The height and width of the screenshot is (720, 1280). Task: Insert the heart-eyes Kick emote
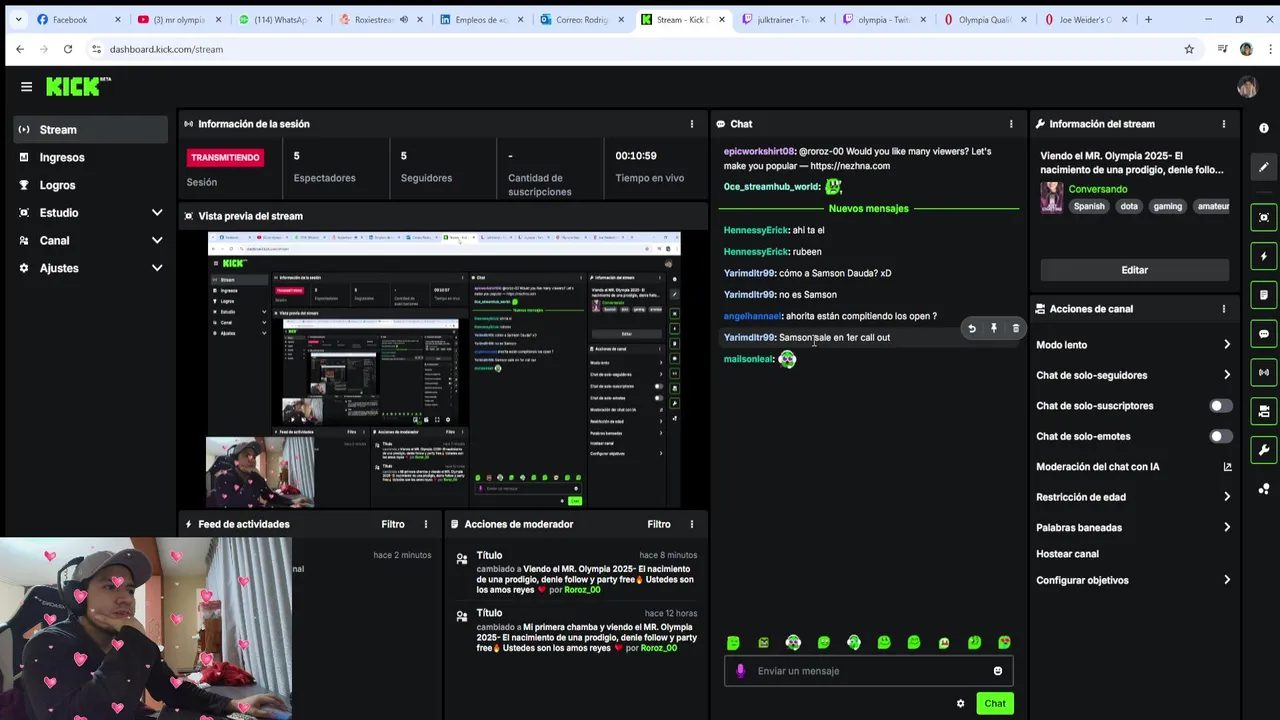point(1004,643)
